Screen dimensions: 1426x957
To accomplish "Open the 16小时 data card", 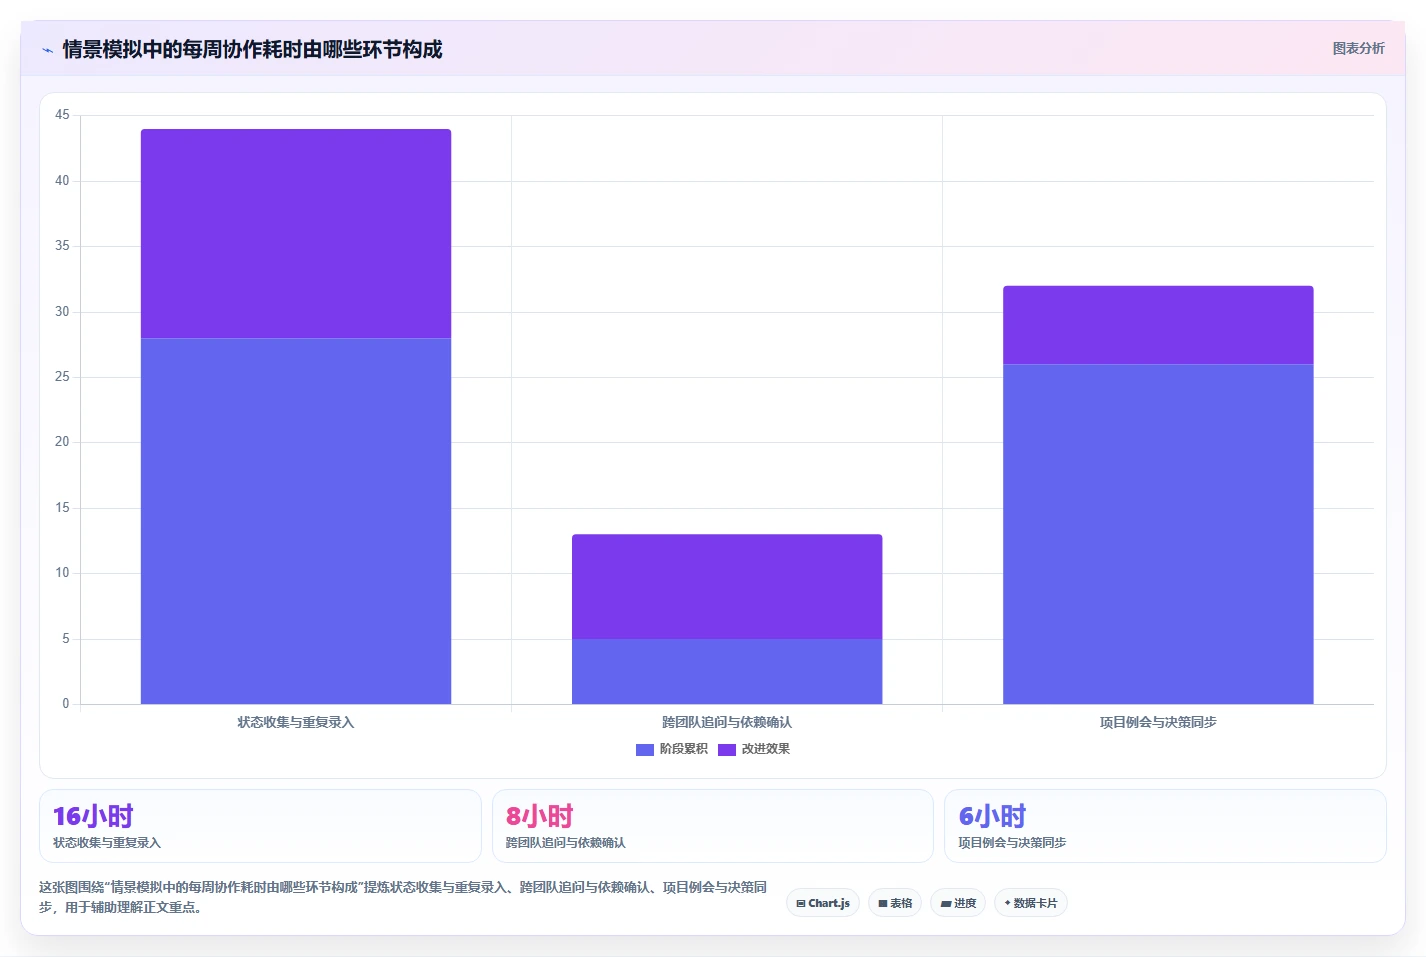I will point(260,826).
